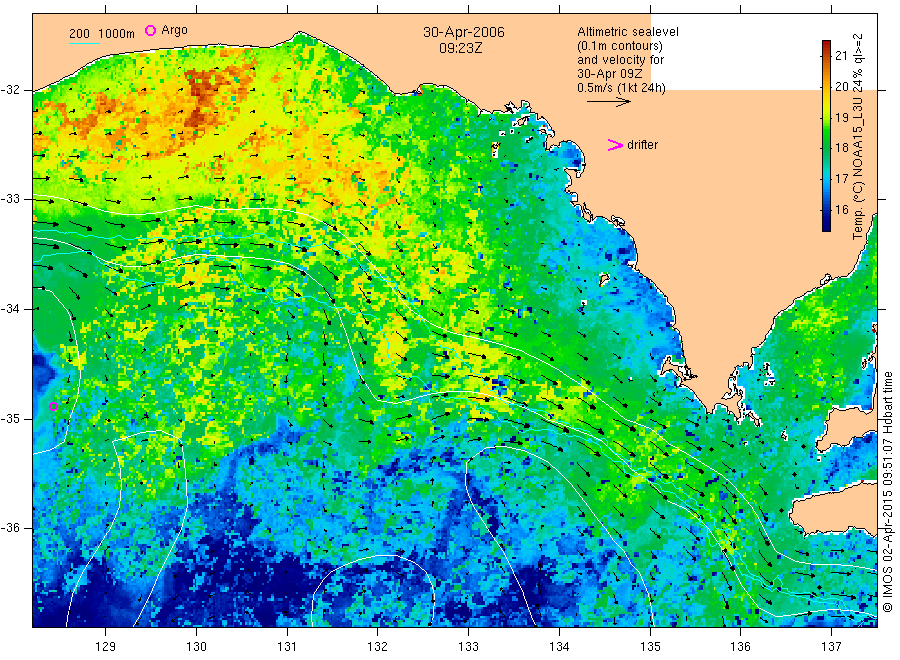900x660 pixels.
Task: Click the 21 value on the color bar
Action: 841,56
